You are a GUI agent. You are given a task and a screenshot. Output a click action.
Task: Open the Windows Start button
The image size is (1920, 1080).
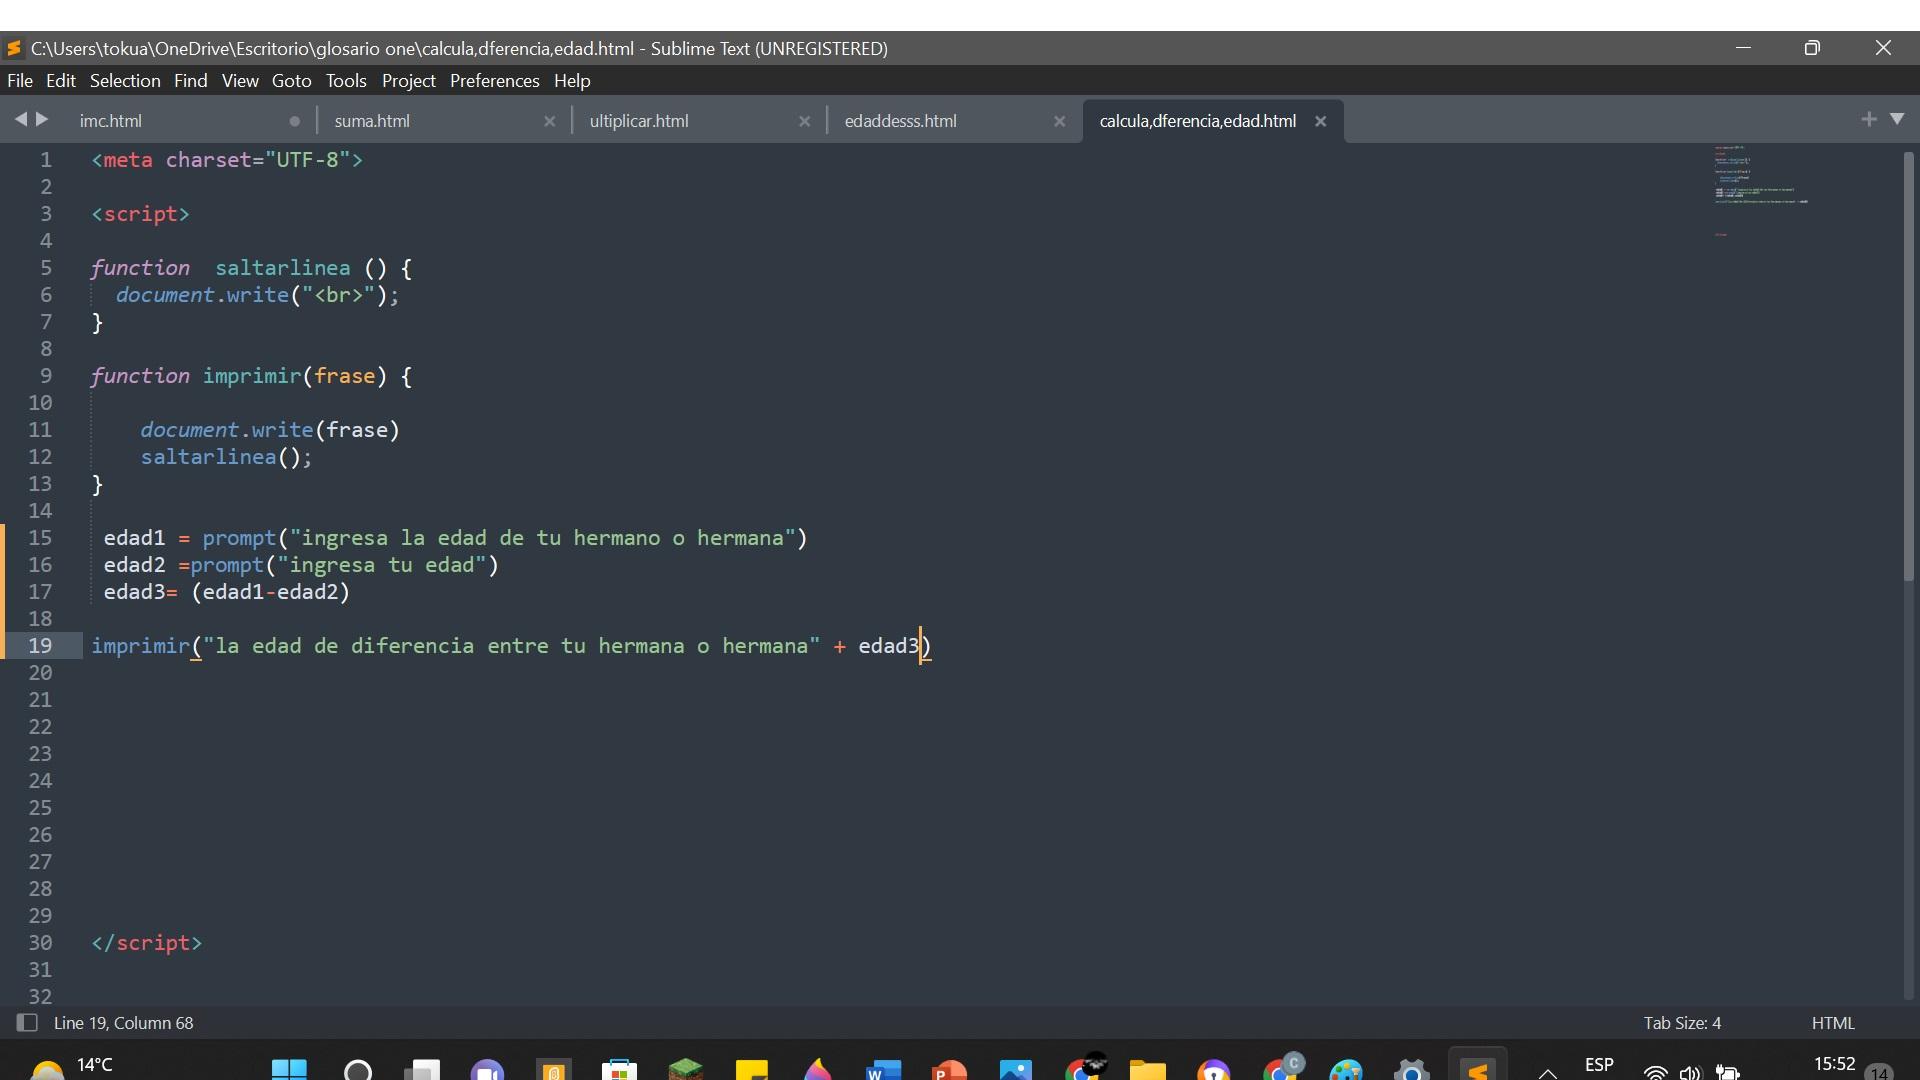click(x=289, y=1070)
